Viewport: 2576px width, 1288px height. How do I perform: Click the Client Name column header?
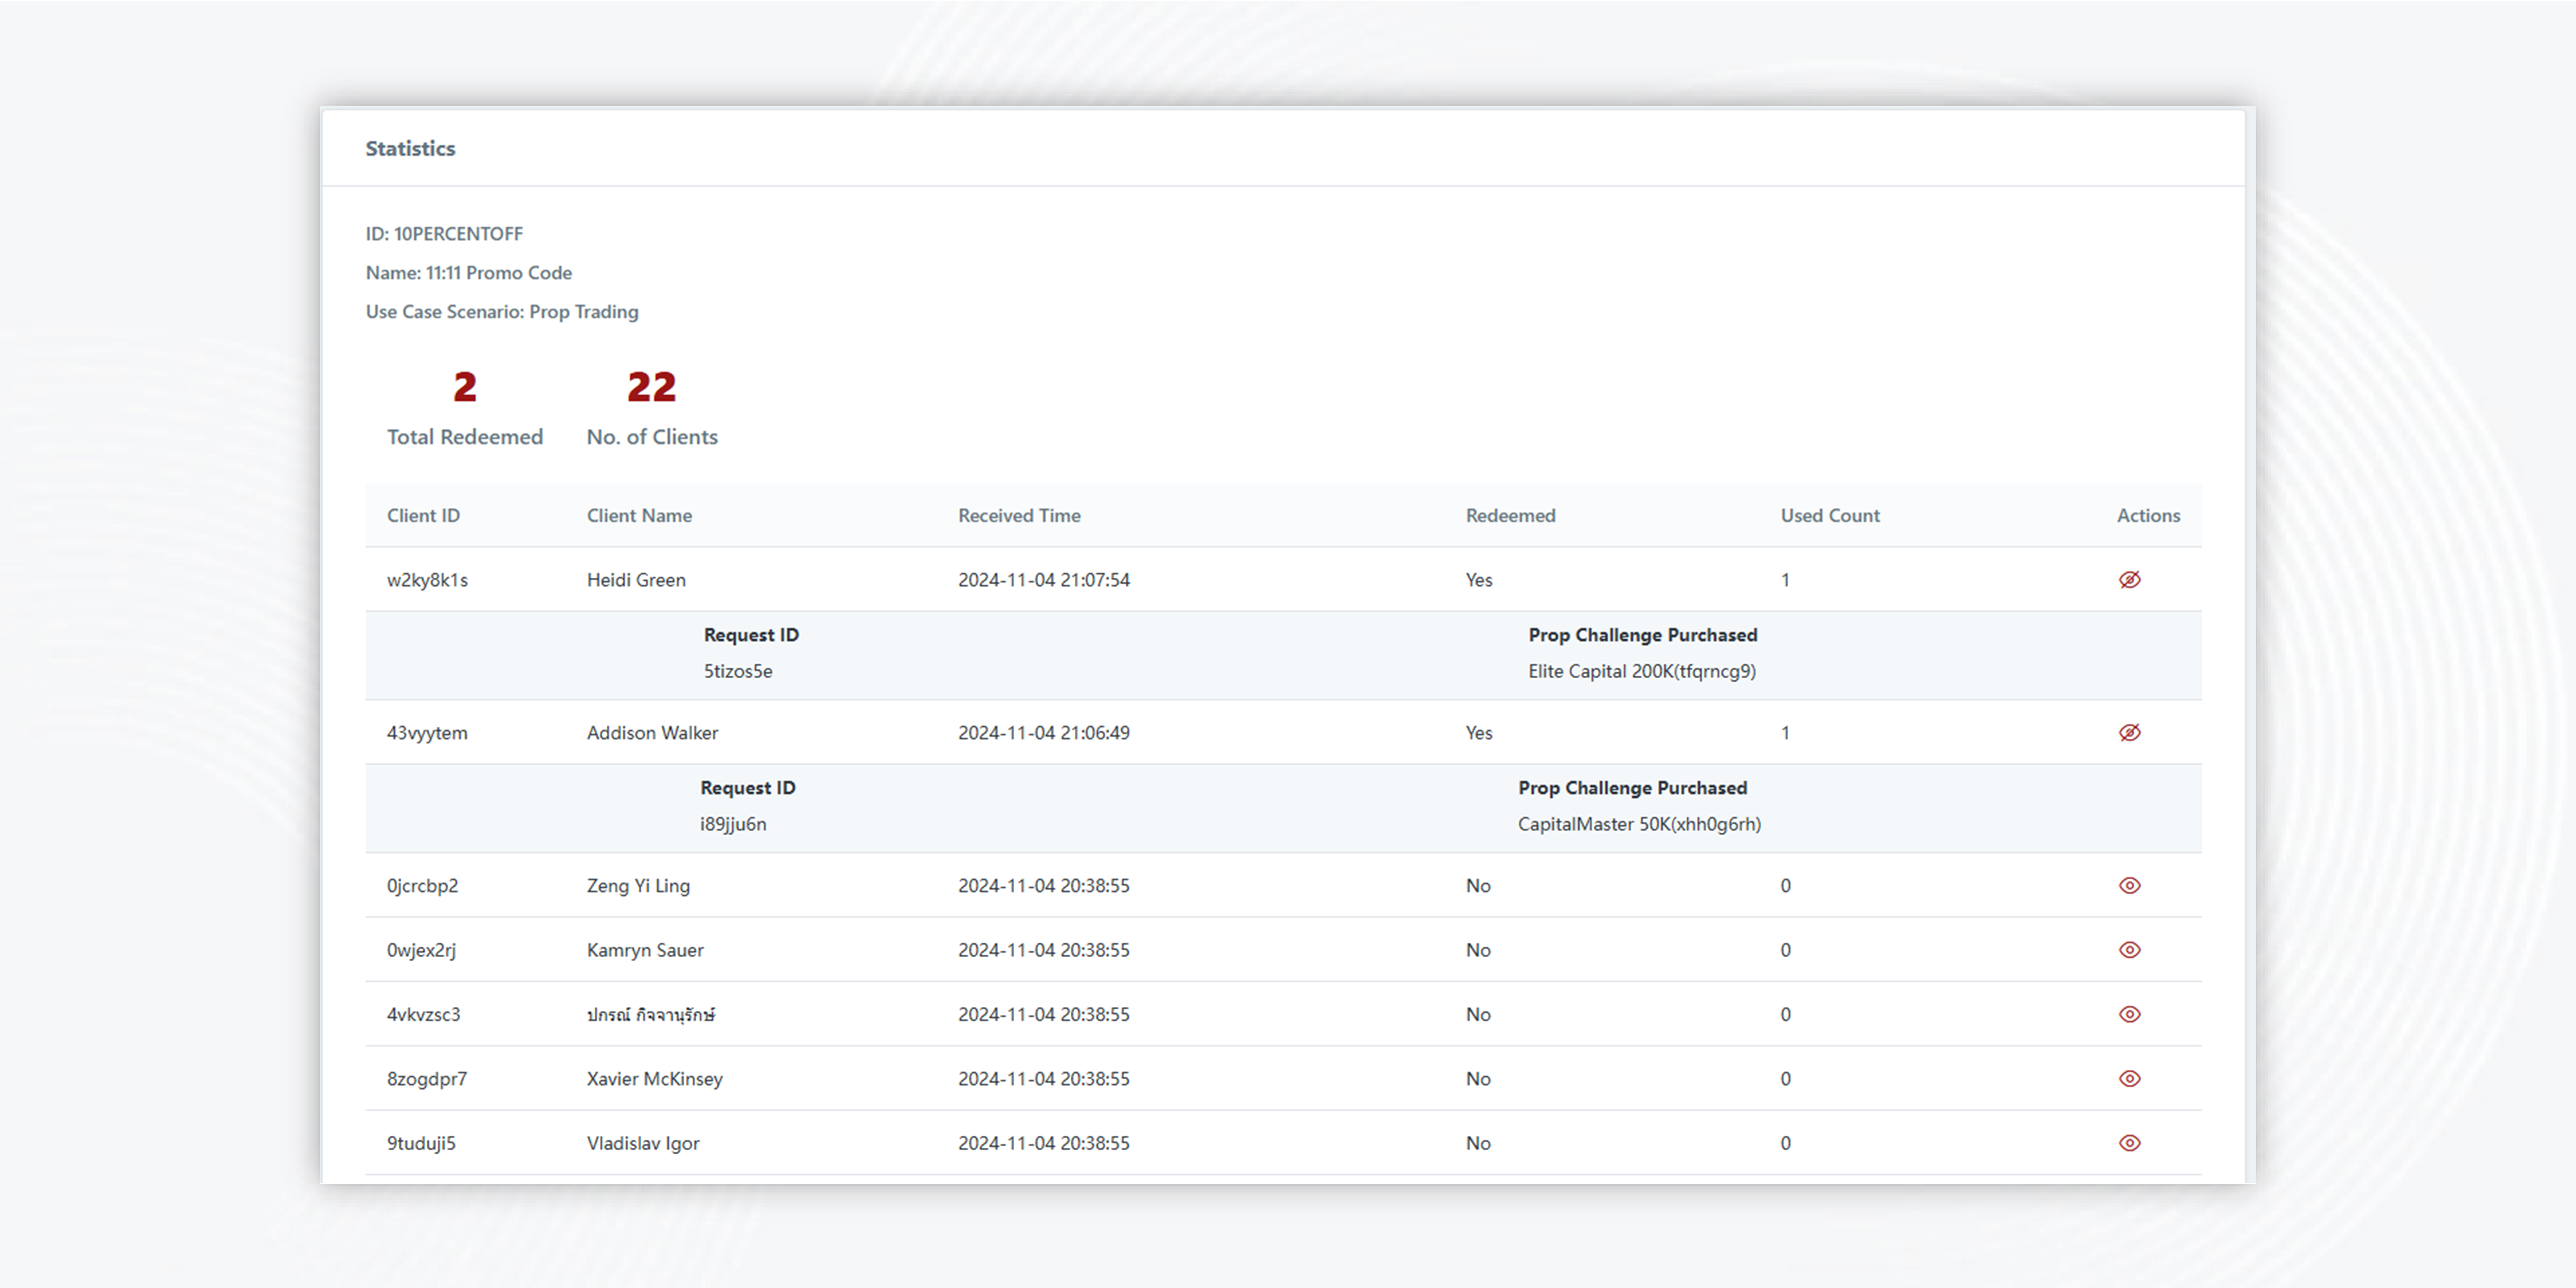click(639, 516)
